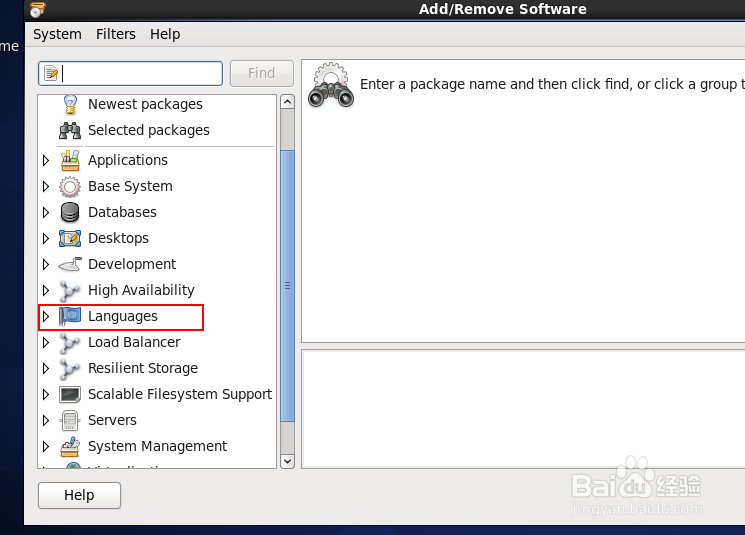Click the Find button

coord(261,73)
